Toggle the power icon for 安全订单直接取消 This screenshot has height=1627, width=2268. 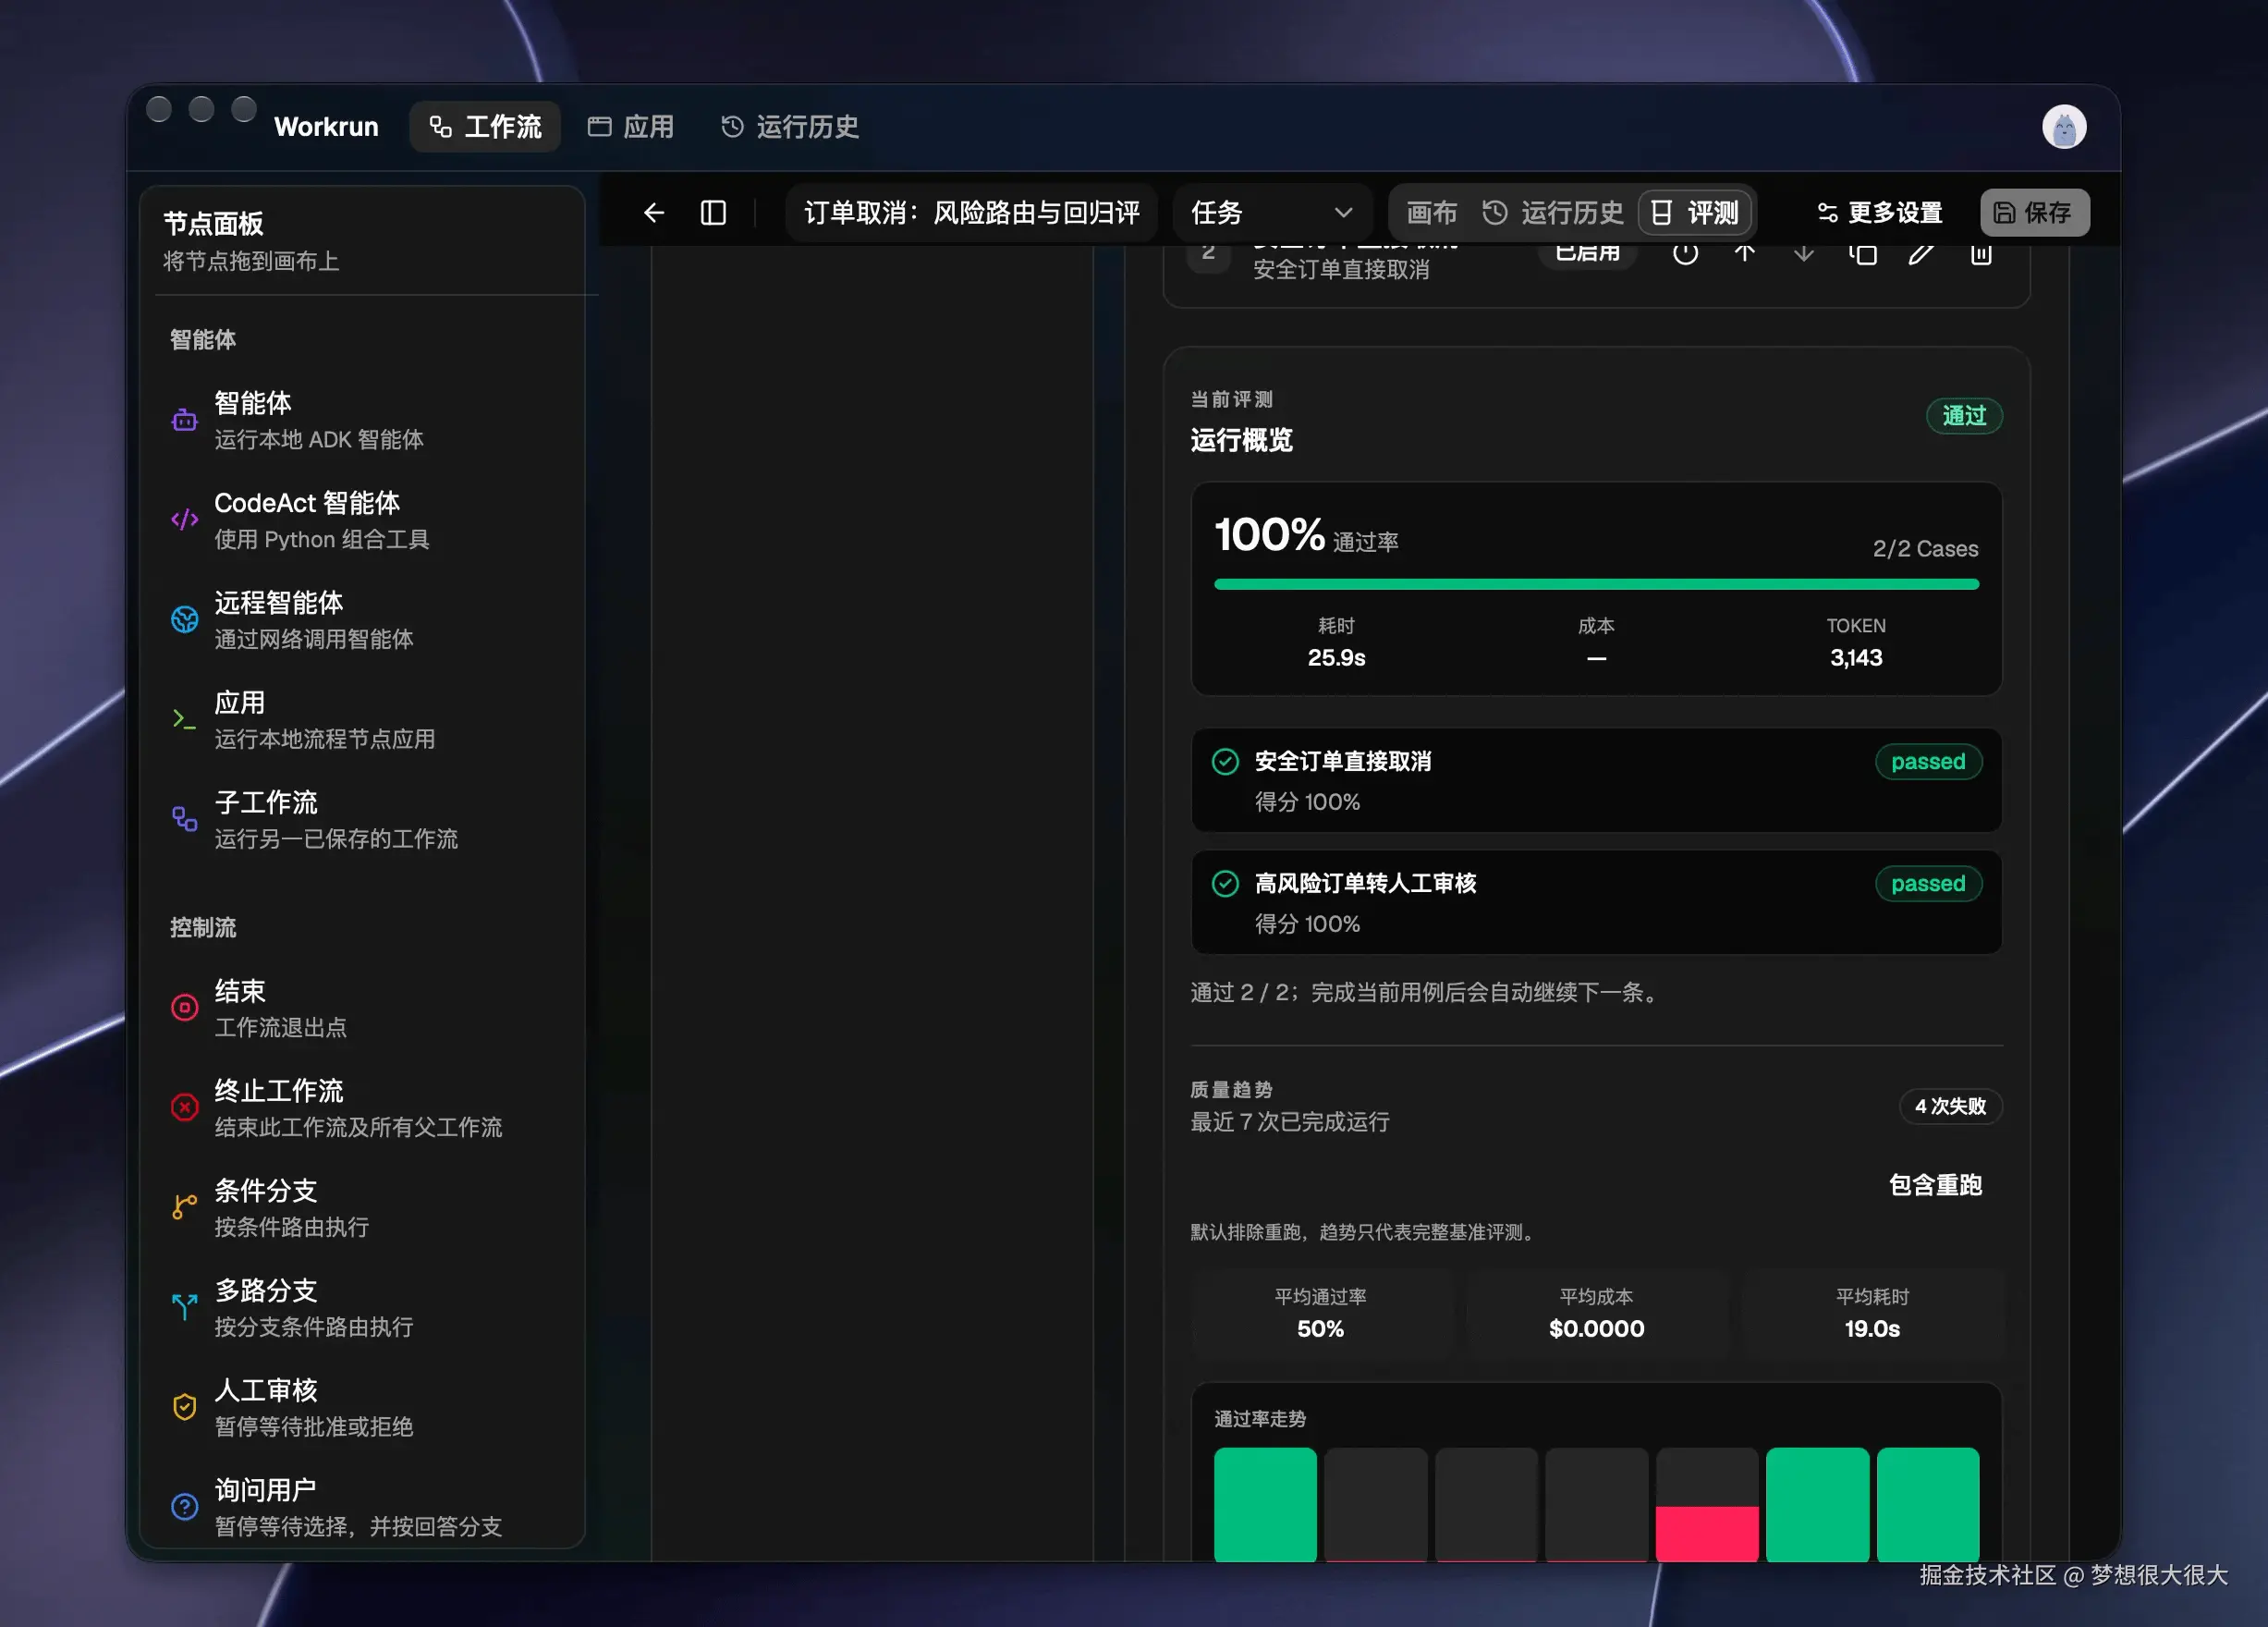[1685, 254]
